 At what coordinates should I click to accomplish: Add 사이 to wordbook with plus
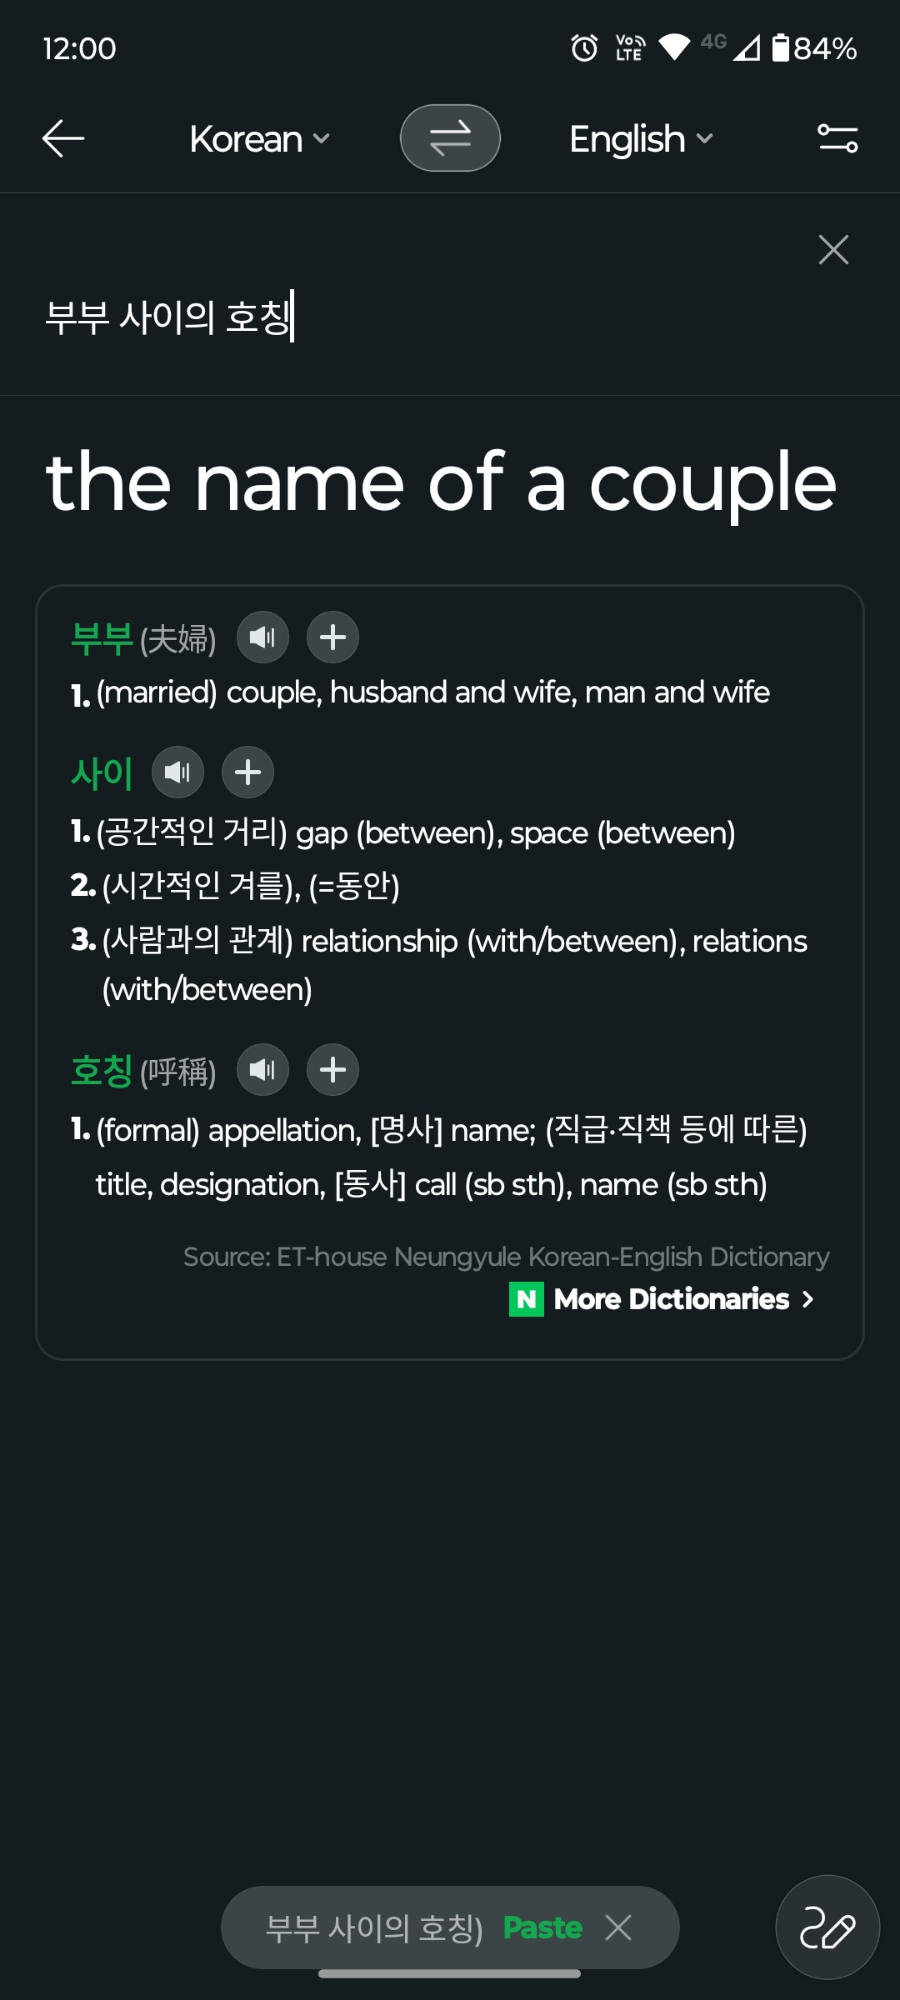click(248, 772)
